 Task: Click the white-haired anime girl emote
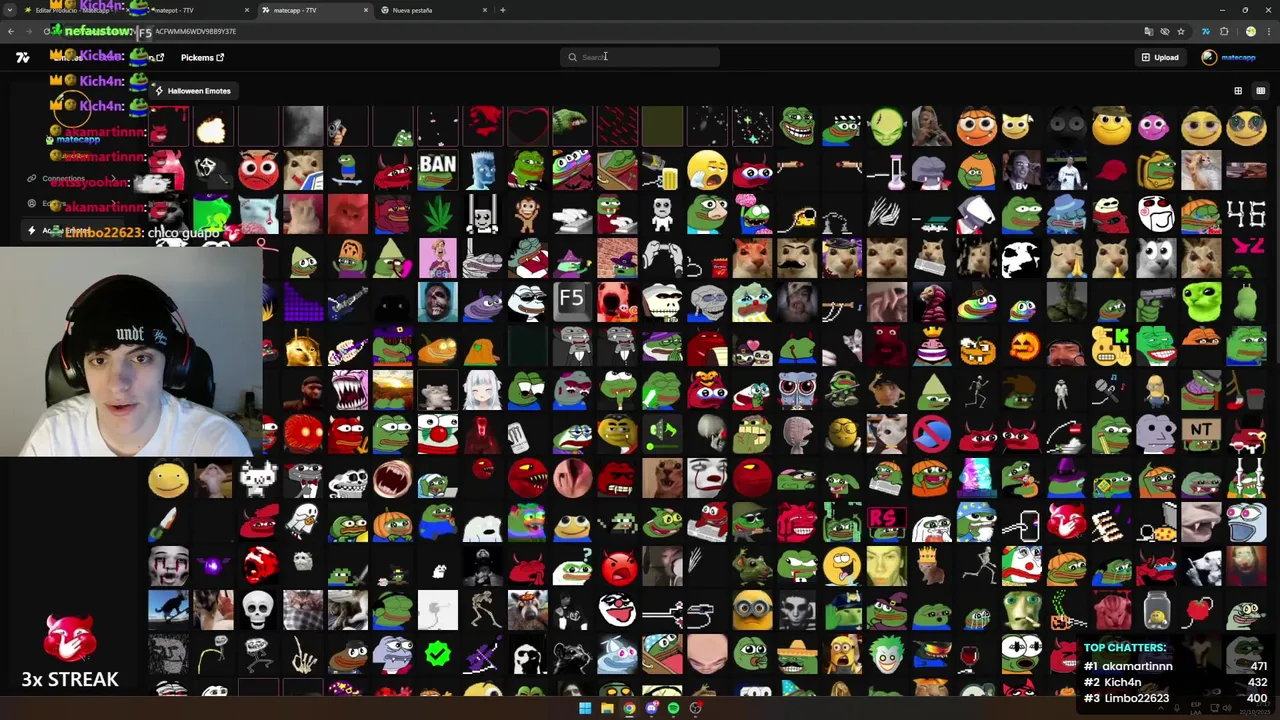click(482, 390)
